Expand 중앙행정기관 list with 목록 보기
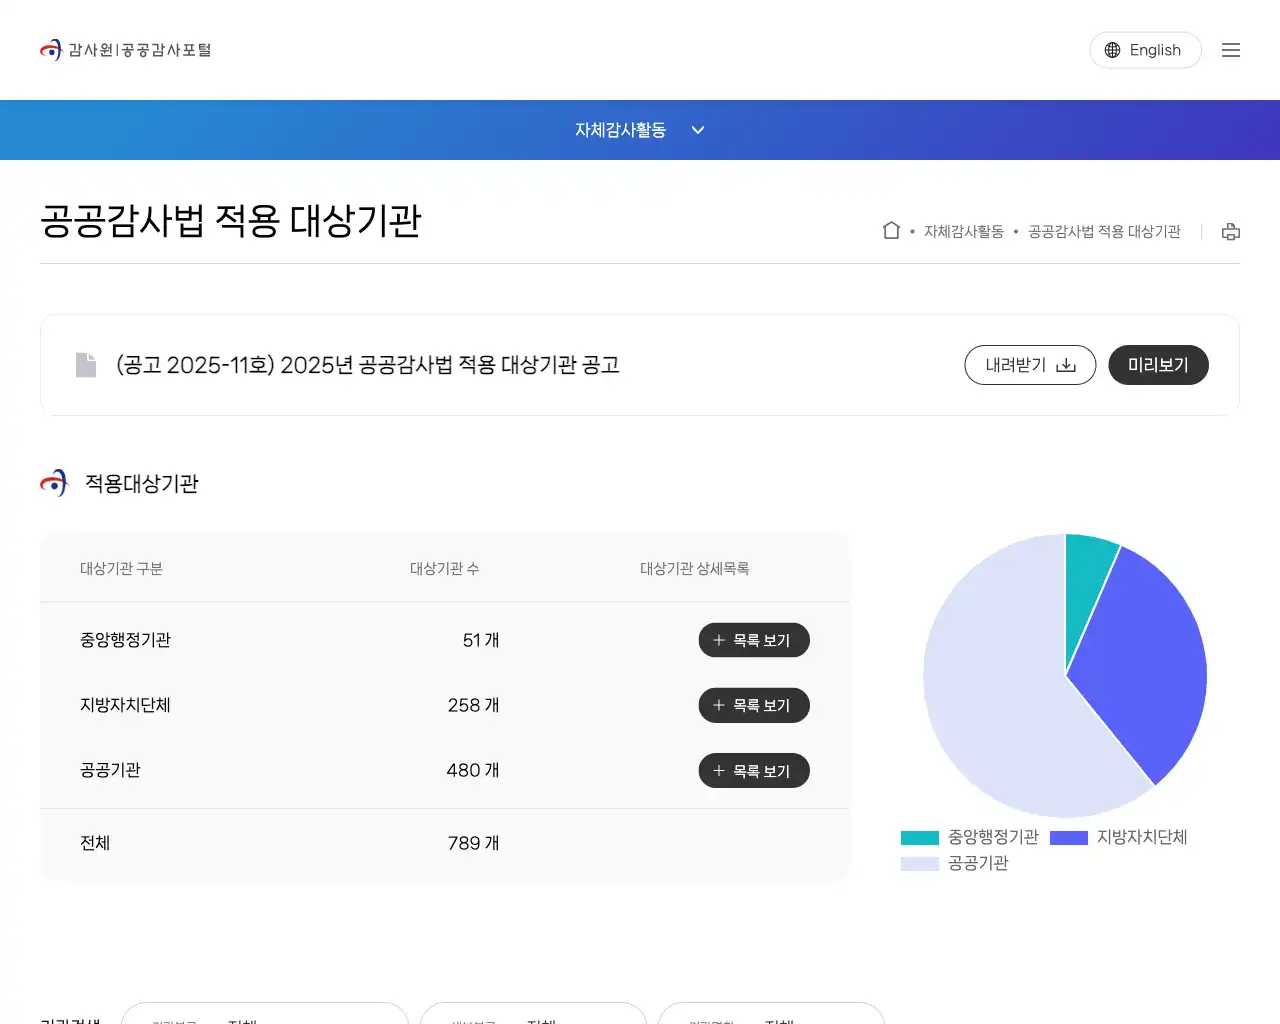The image size is (1280, 1024). click(753, 640)
